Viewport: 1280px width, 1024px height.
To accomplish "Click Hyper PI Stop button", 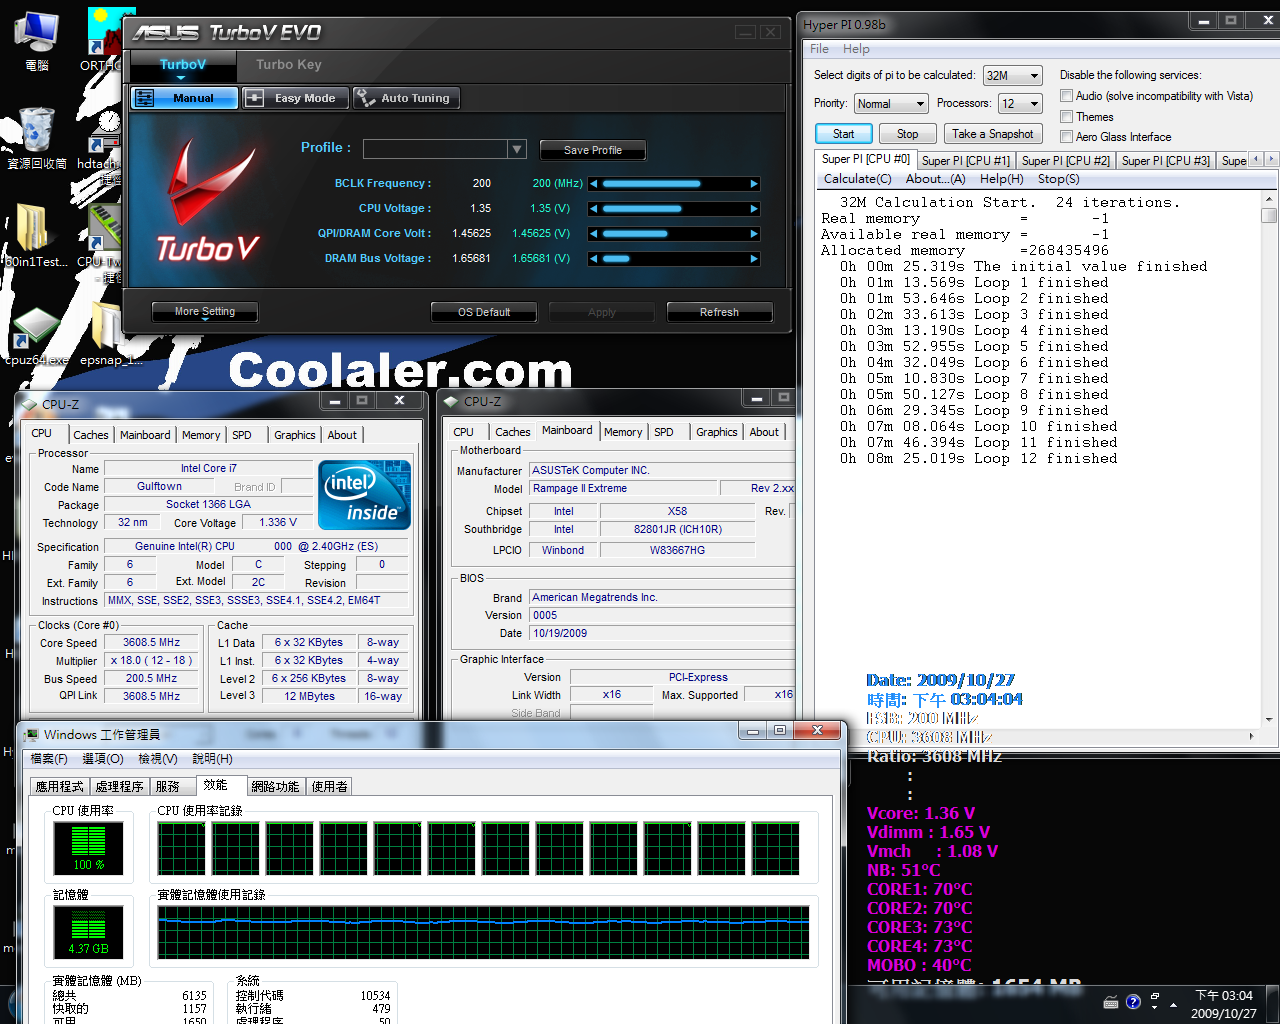I will click(907, 134).
